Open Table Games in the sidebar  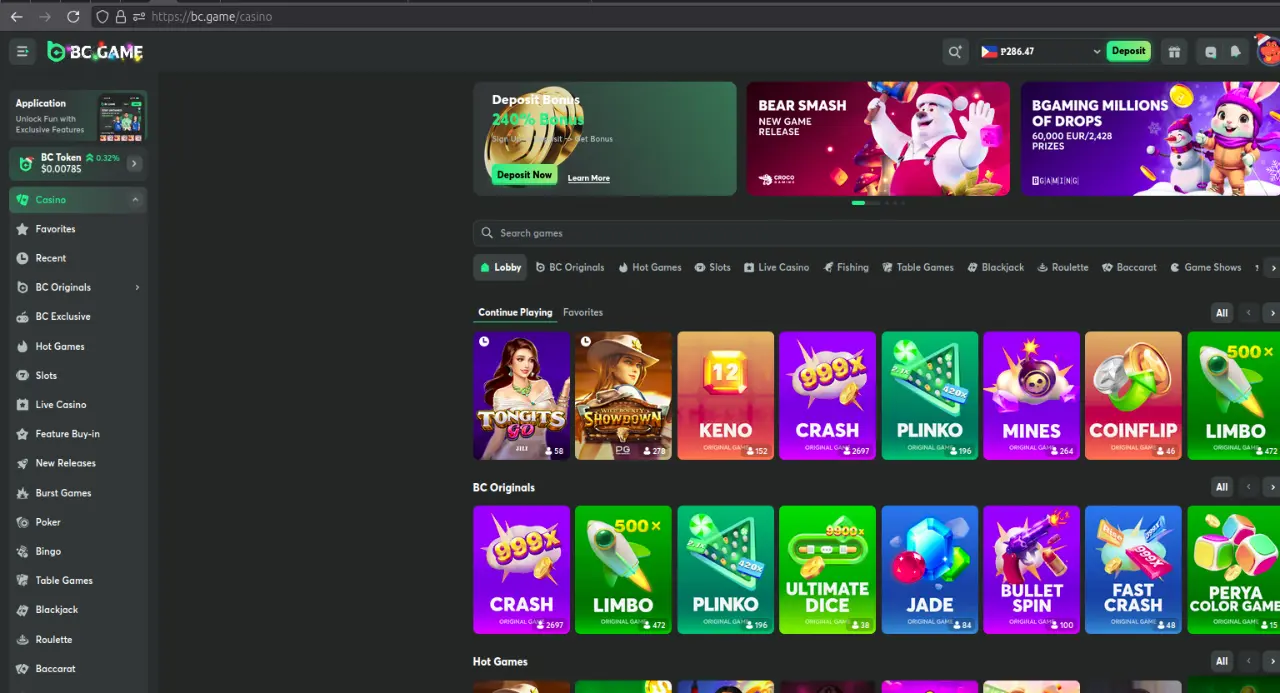78,580
